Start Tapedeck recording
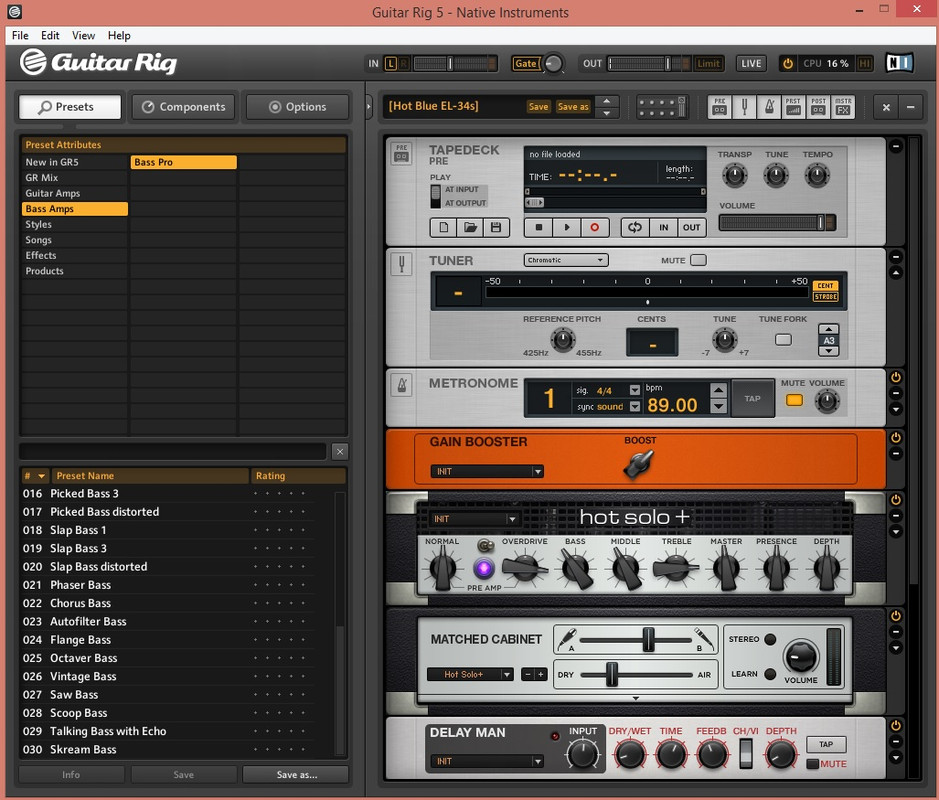 [595, 228]
